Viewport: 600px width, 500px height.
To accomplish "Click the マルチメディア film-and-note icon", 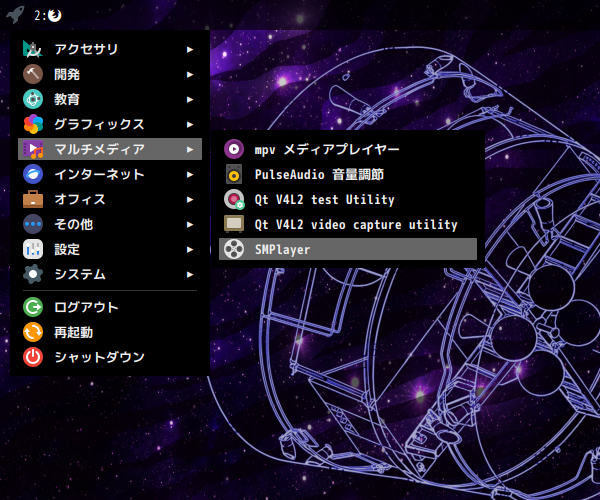I will tap(33, 149).
